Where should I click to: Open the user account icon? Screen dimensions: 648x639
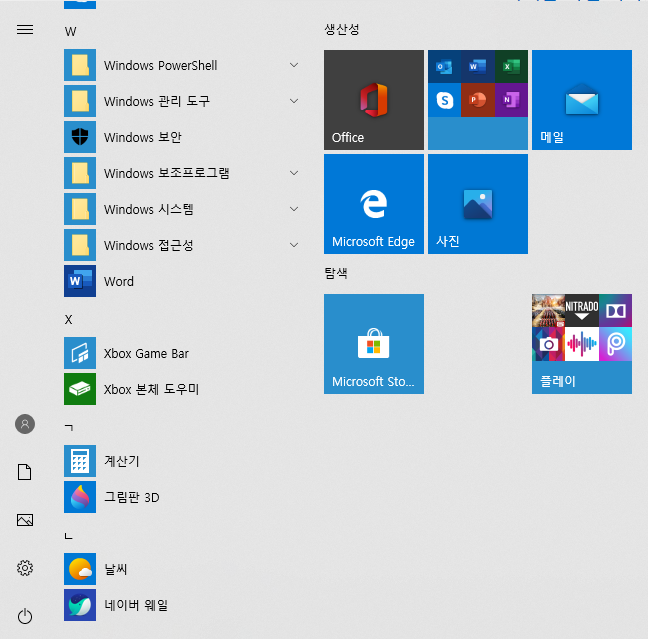[x=25, y=424]
